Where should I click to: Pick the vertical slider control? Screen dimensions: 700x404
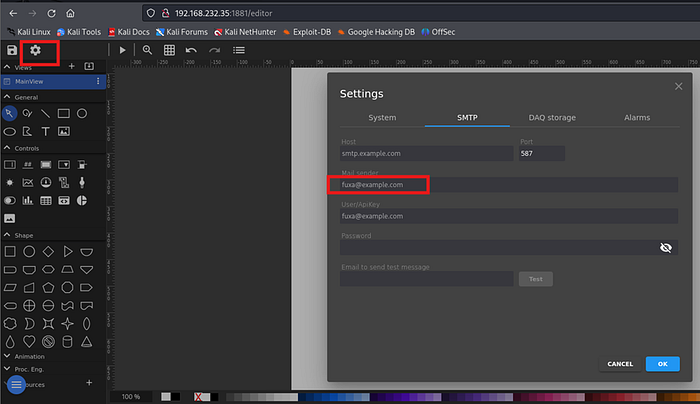tap(82, 183)
